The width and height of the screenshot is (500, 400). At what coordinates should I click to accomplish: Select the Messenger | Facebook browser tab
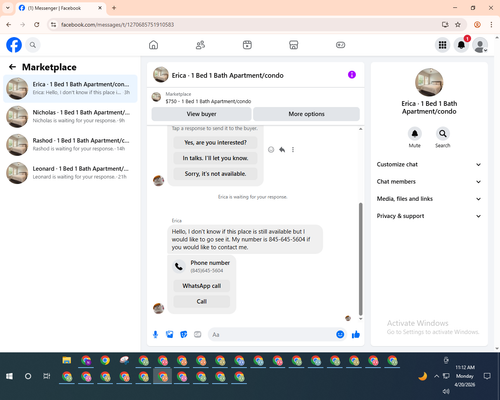pyautogui.click(x=61, y=8)
